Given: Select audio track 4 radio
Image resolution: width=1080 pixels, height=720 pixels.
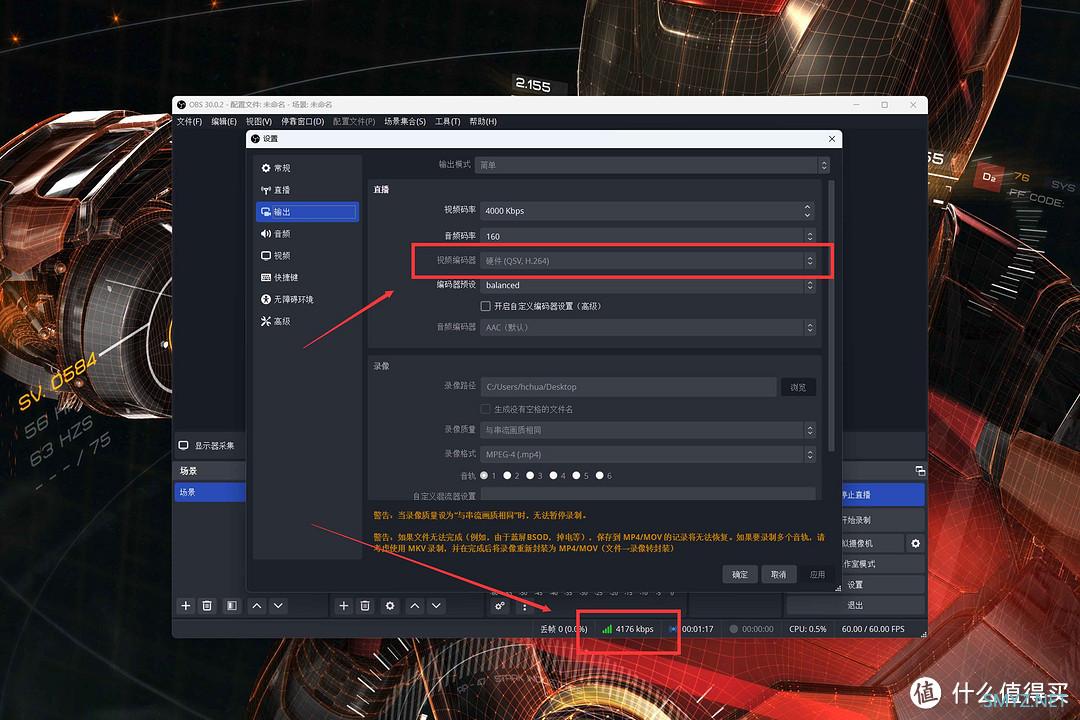Looking at the screenshot, I should (553, 475).
